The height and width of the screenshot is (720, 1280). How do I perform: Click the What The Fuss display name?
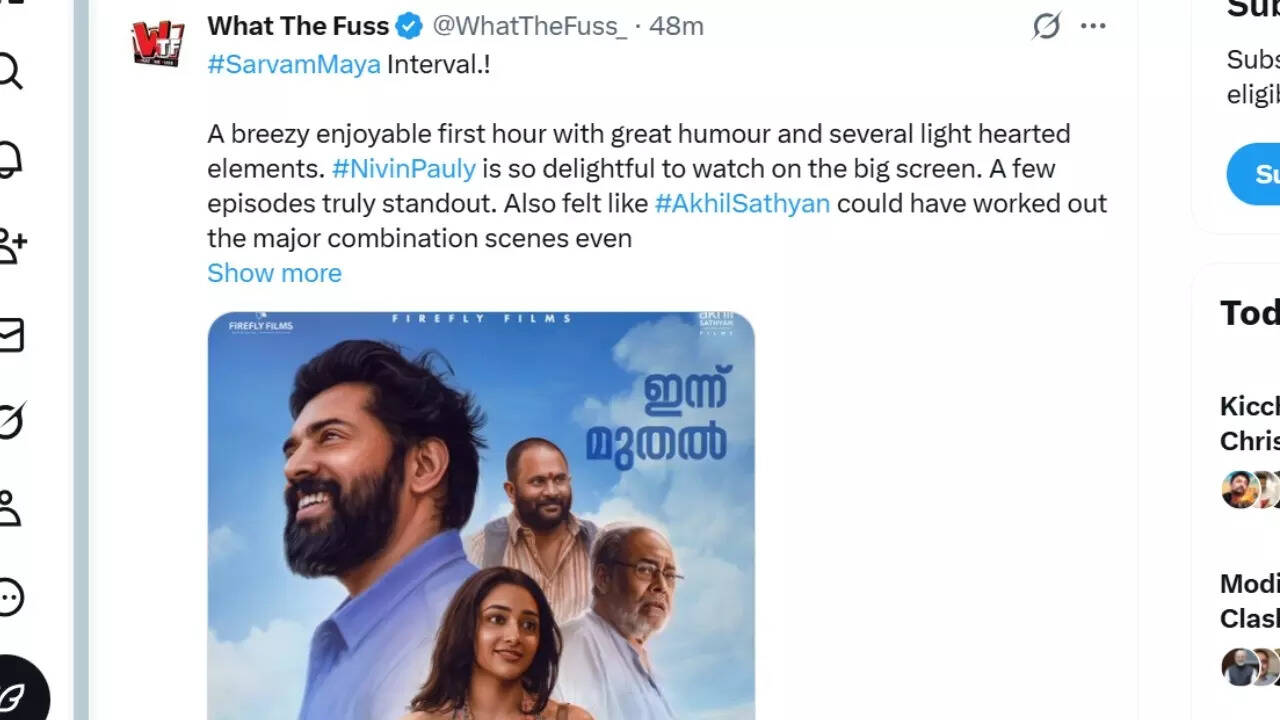[298, 26]
